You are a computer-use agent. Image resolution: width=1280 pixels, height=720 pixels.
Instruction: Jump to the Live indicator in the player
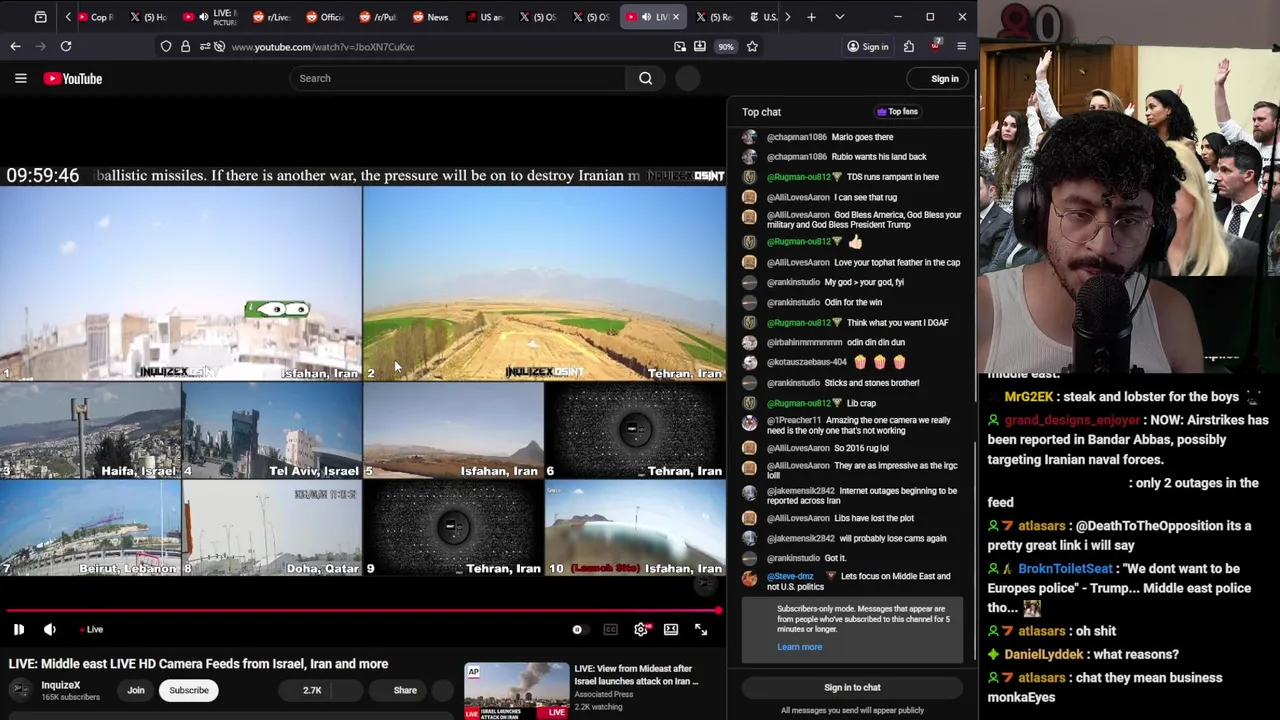(x=92, y=630)
